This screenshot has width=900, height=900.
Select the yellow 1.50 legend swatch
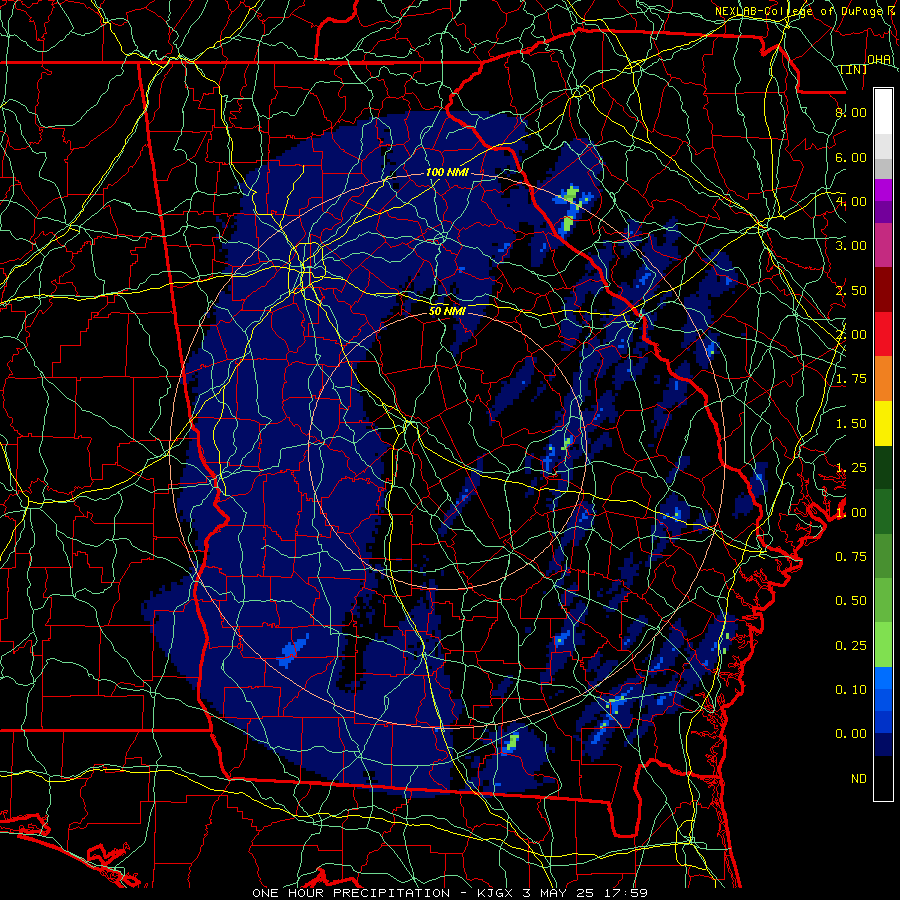(x=883, y=424)
